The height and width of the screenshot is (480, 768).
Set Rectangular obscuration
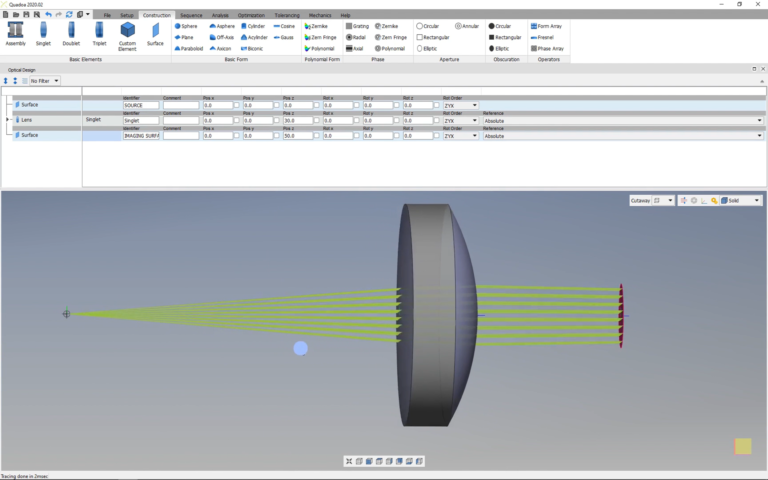click(x=504, y=37)
